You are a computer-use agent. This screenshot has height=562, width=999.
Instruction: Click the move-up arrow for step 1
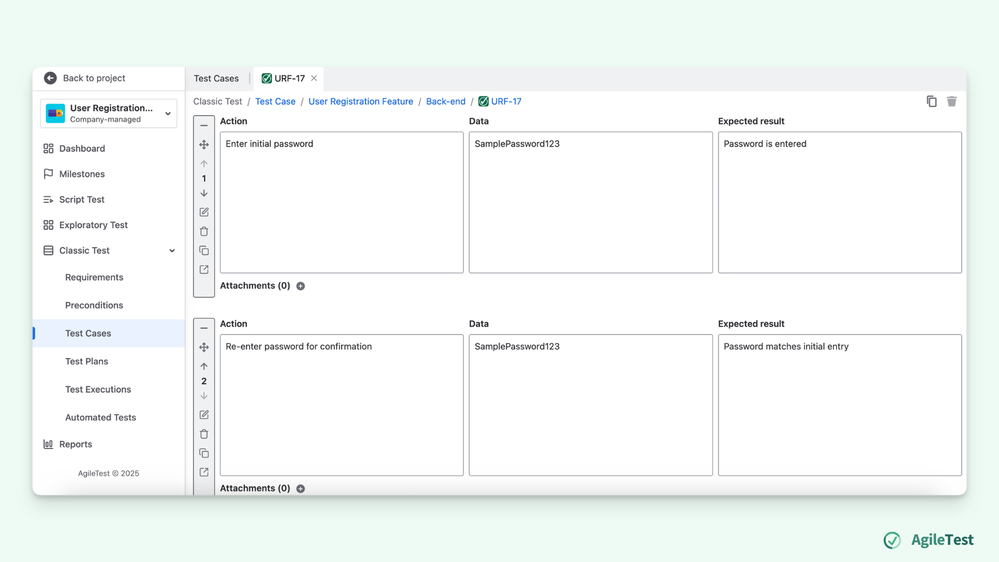click(x=204, y=164)
